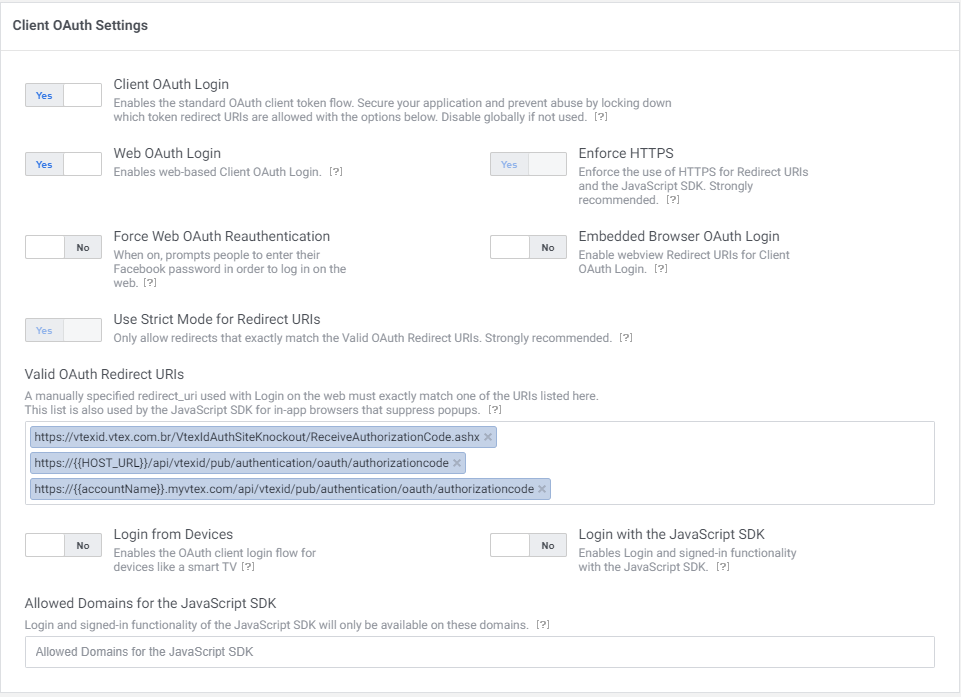
Task: Open help for Valid OAuth Redirect URIs
Action: pyautogui.click(x=494, y=410)
